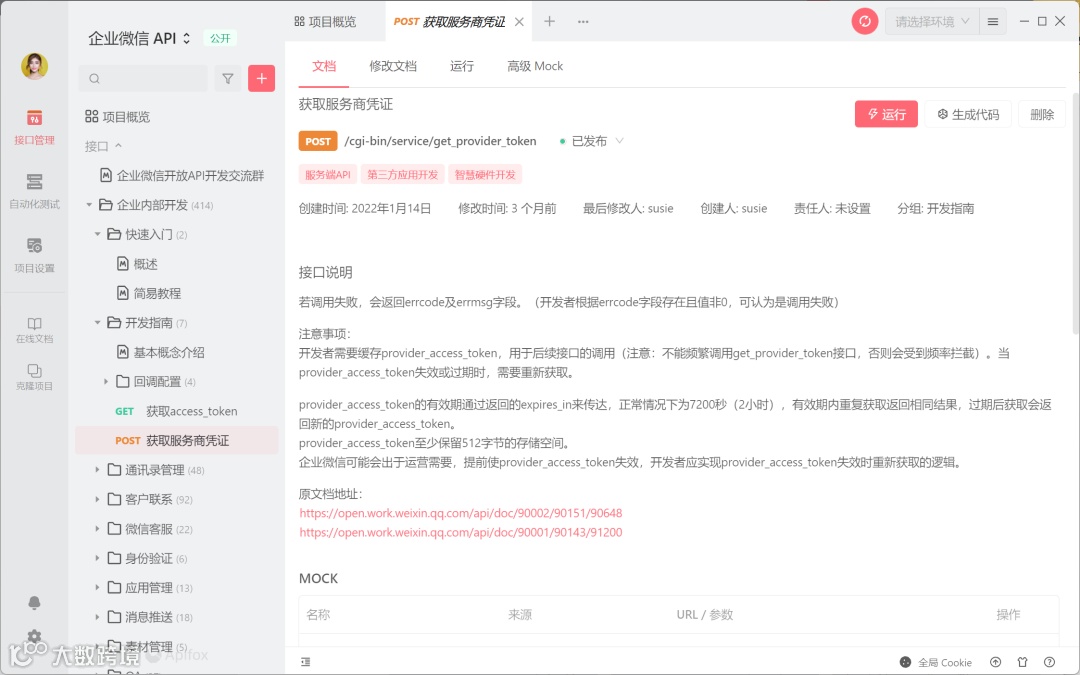Click the 项目概览 grid icon in sidebar

point(92,116)
